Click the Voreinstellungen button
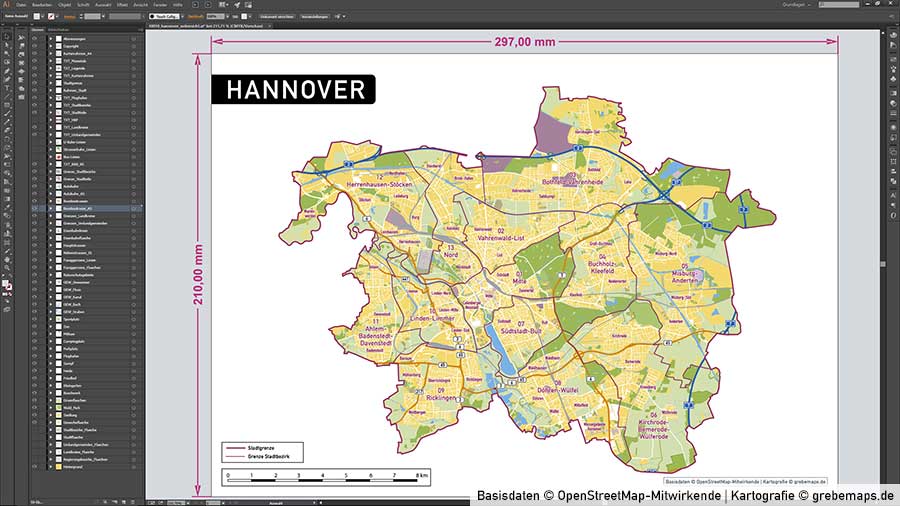 point(312,16)
